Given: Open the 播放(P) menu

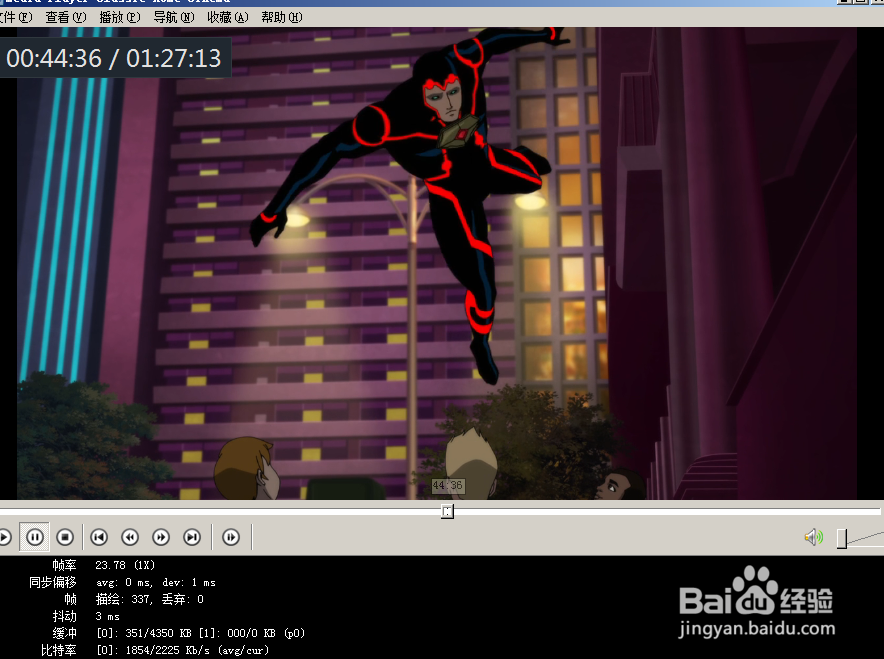Looking at the screenshot, I should click(120, 17).
